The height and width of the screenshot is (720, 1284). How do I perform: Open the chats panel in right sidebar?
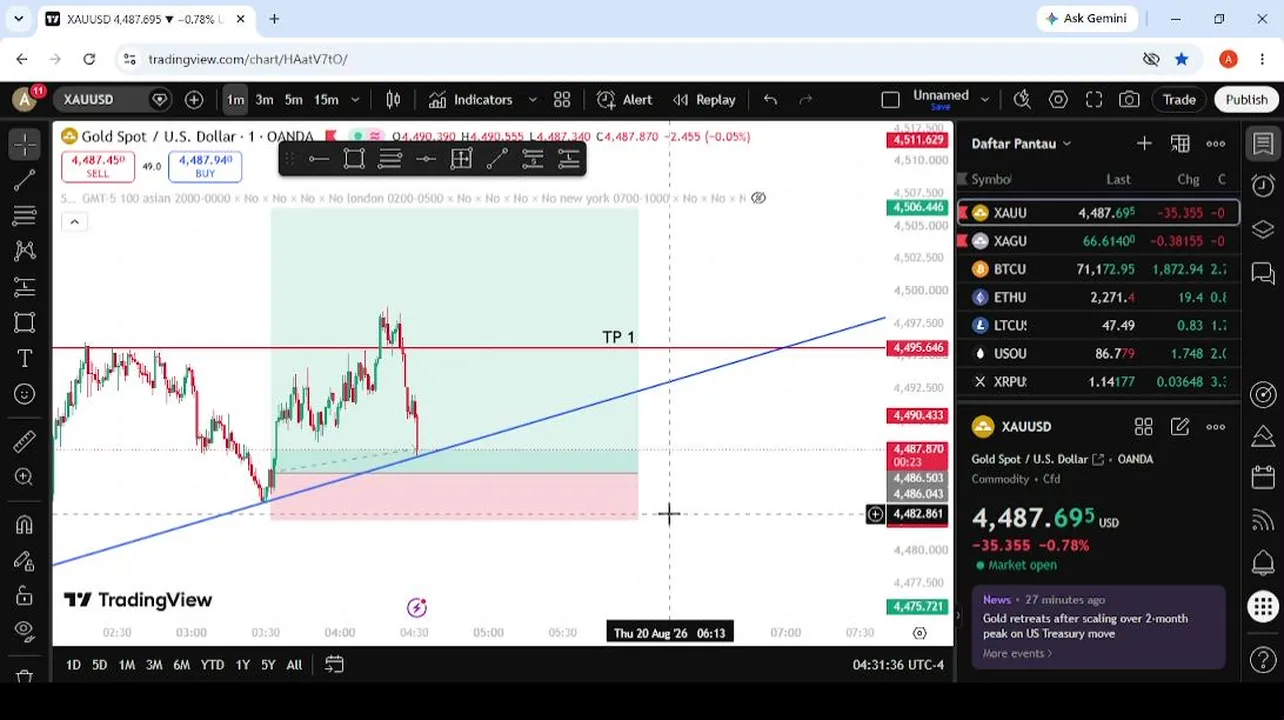(x=1263, y=272)
